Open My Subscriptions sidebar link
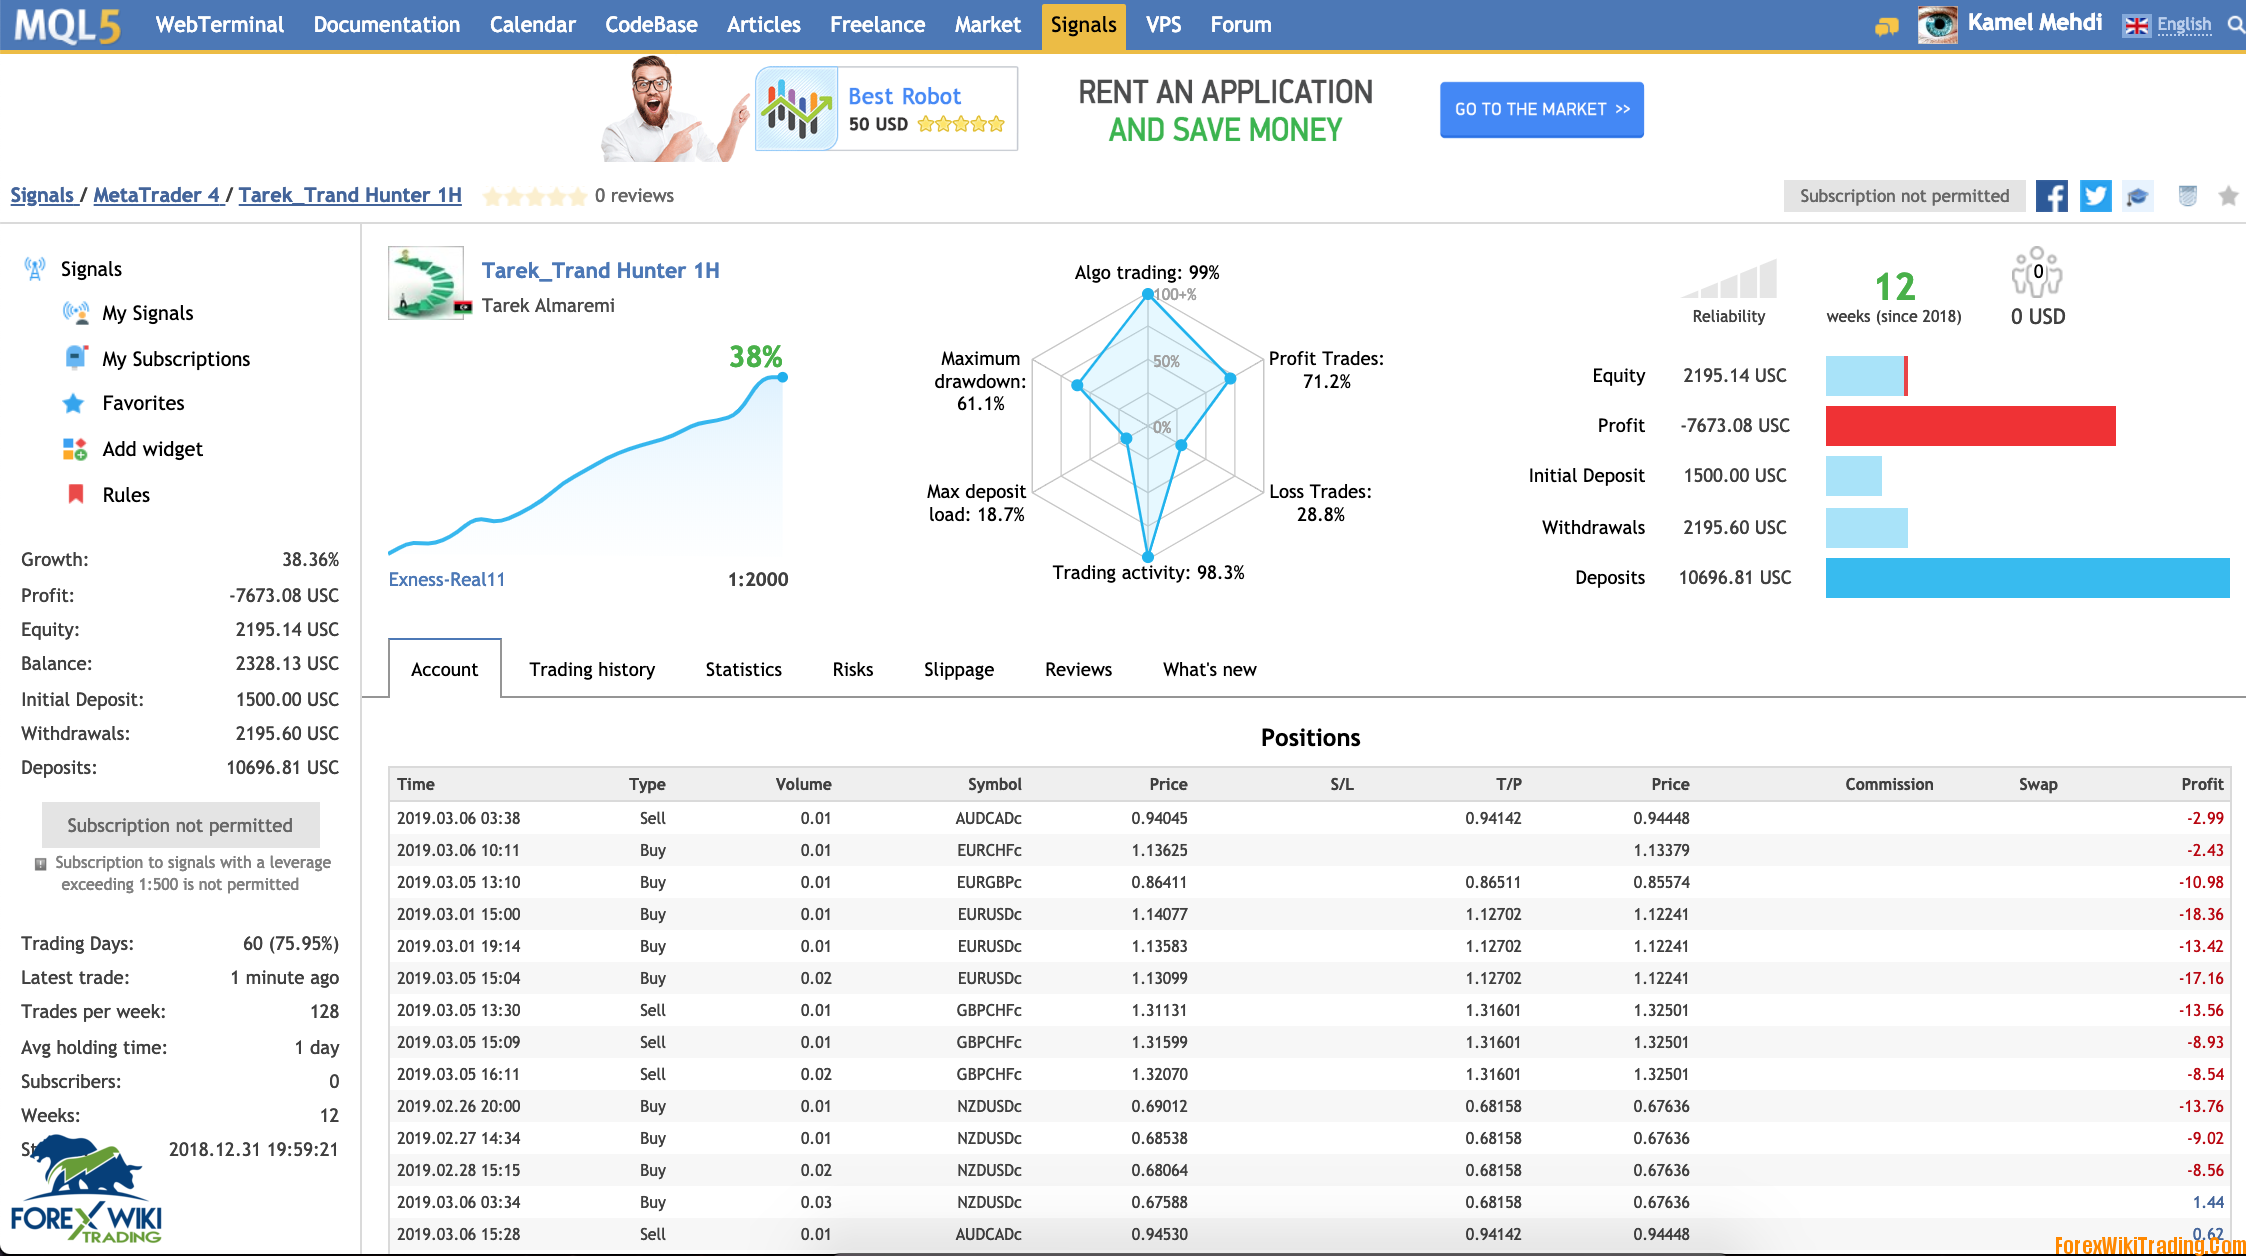The image size is (2246, 1256). coord(176,359)
